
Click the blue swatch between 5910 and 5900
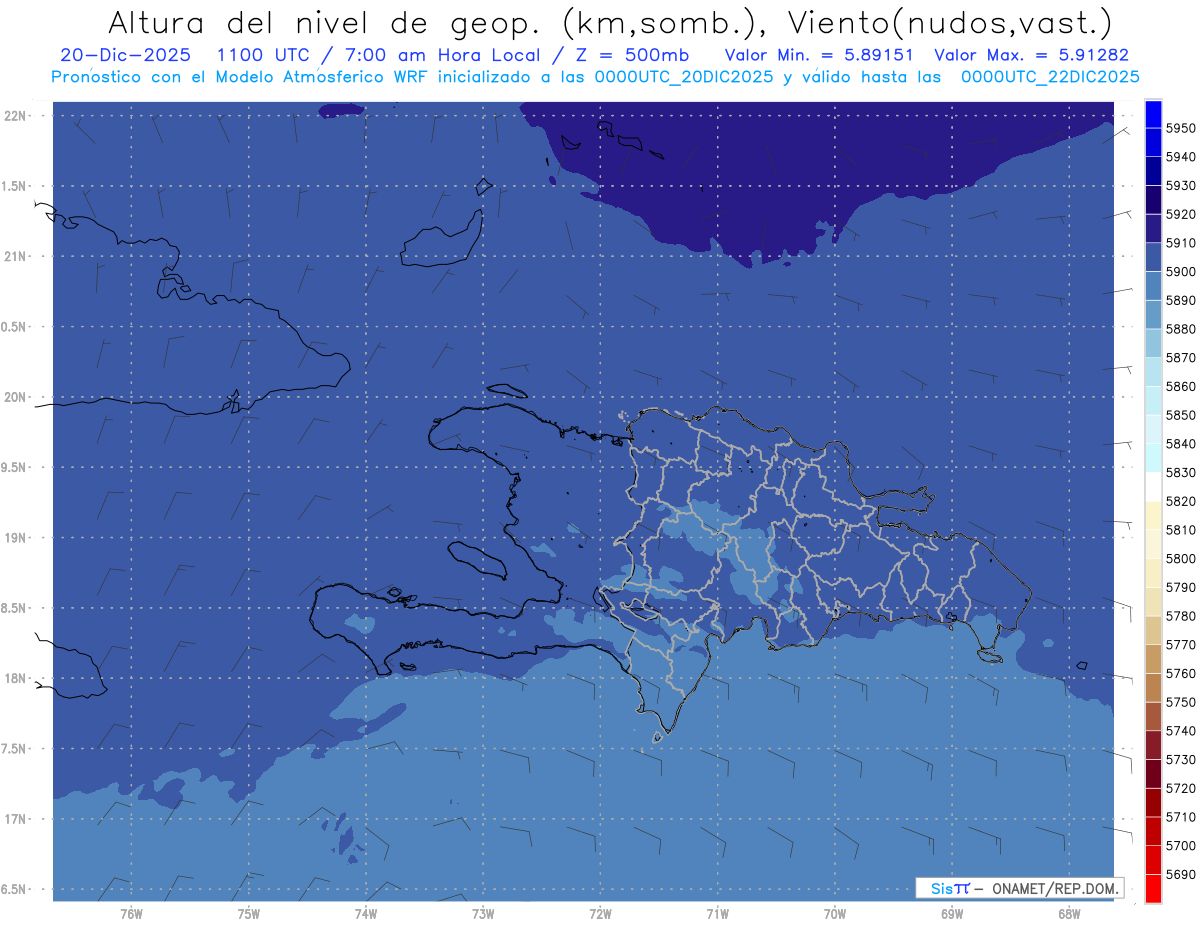coord(1153,258)
